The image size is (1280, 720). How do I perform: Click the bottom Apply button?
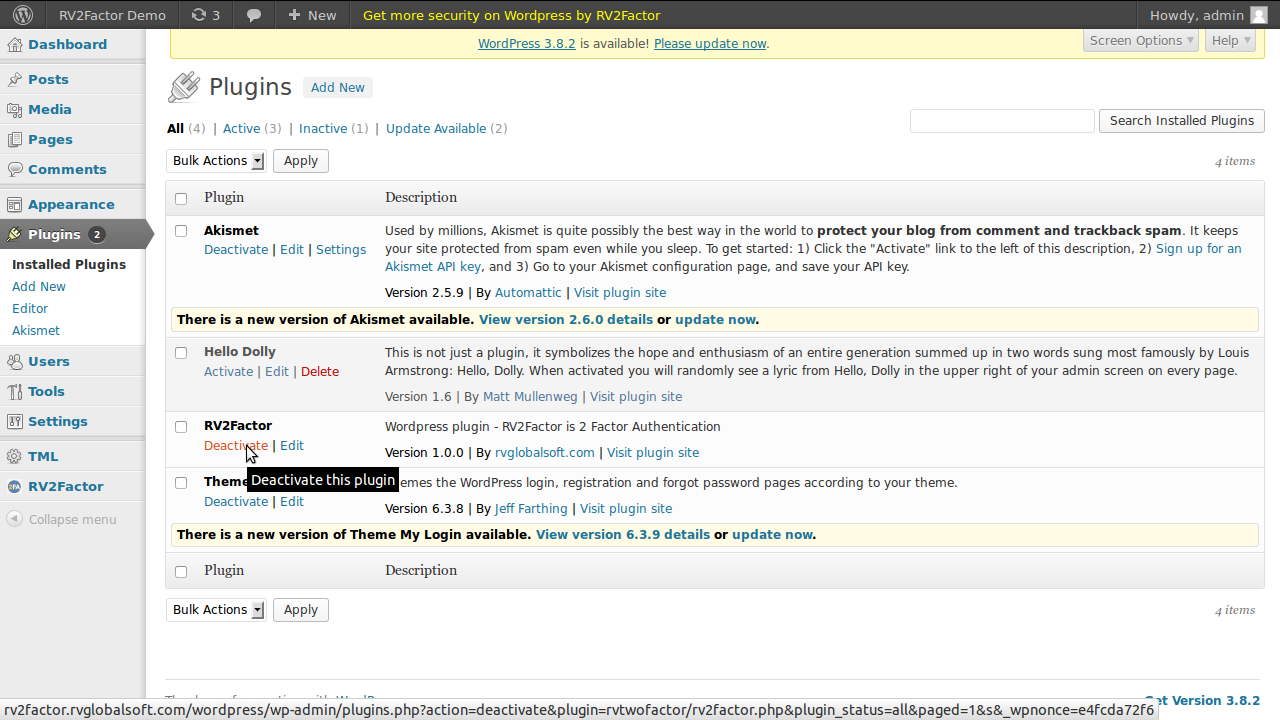coord(300,609)
